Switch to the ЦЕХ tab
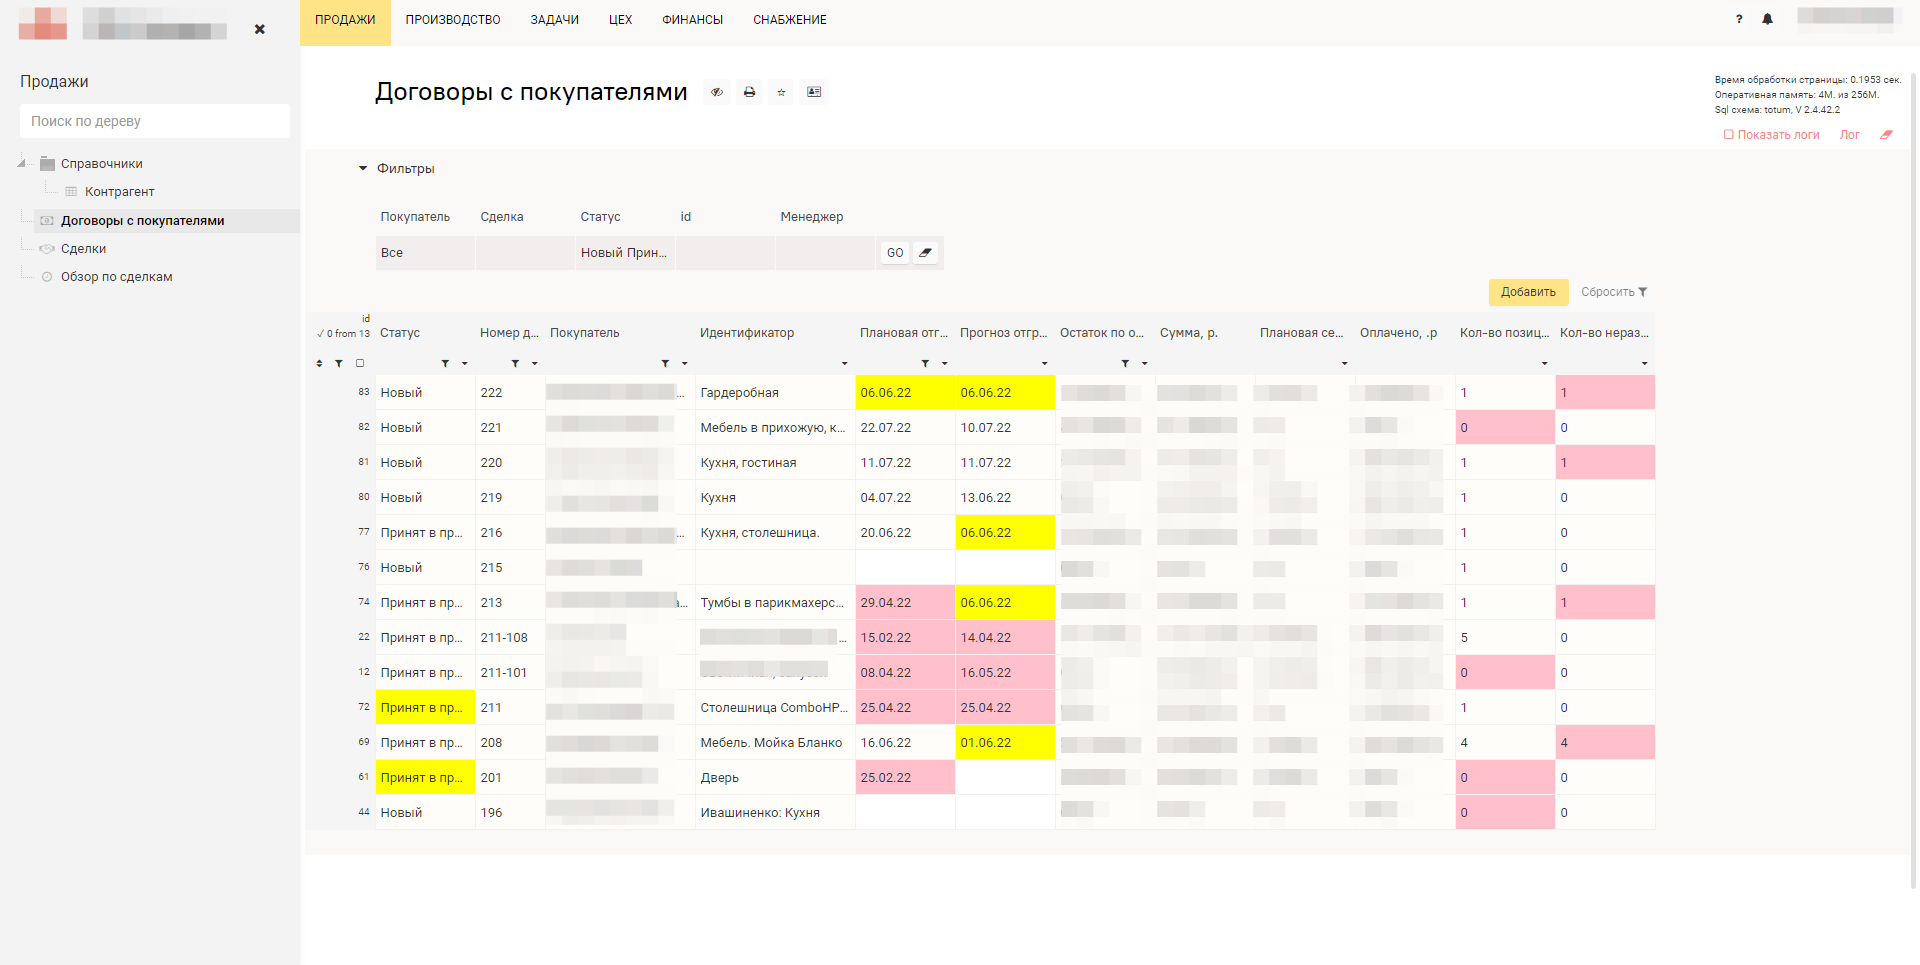 [620, 20]
